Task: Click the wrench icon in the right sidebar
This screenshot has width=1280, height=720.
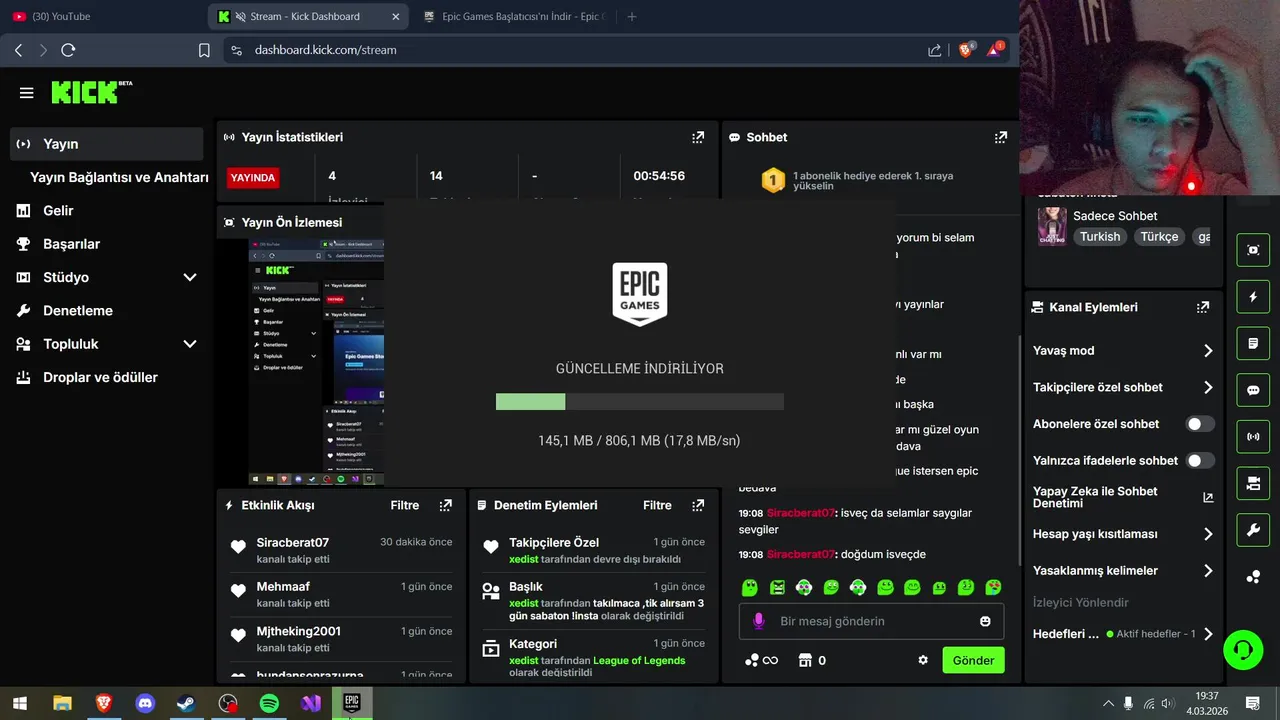Action: (1253, 530)
